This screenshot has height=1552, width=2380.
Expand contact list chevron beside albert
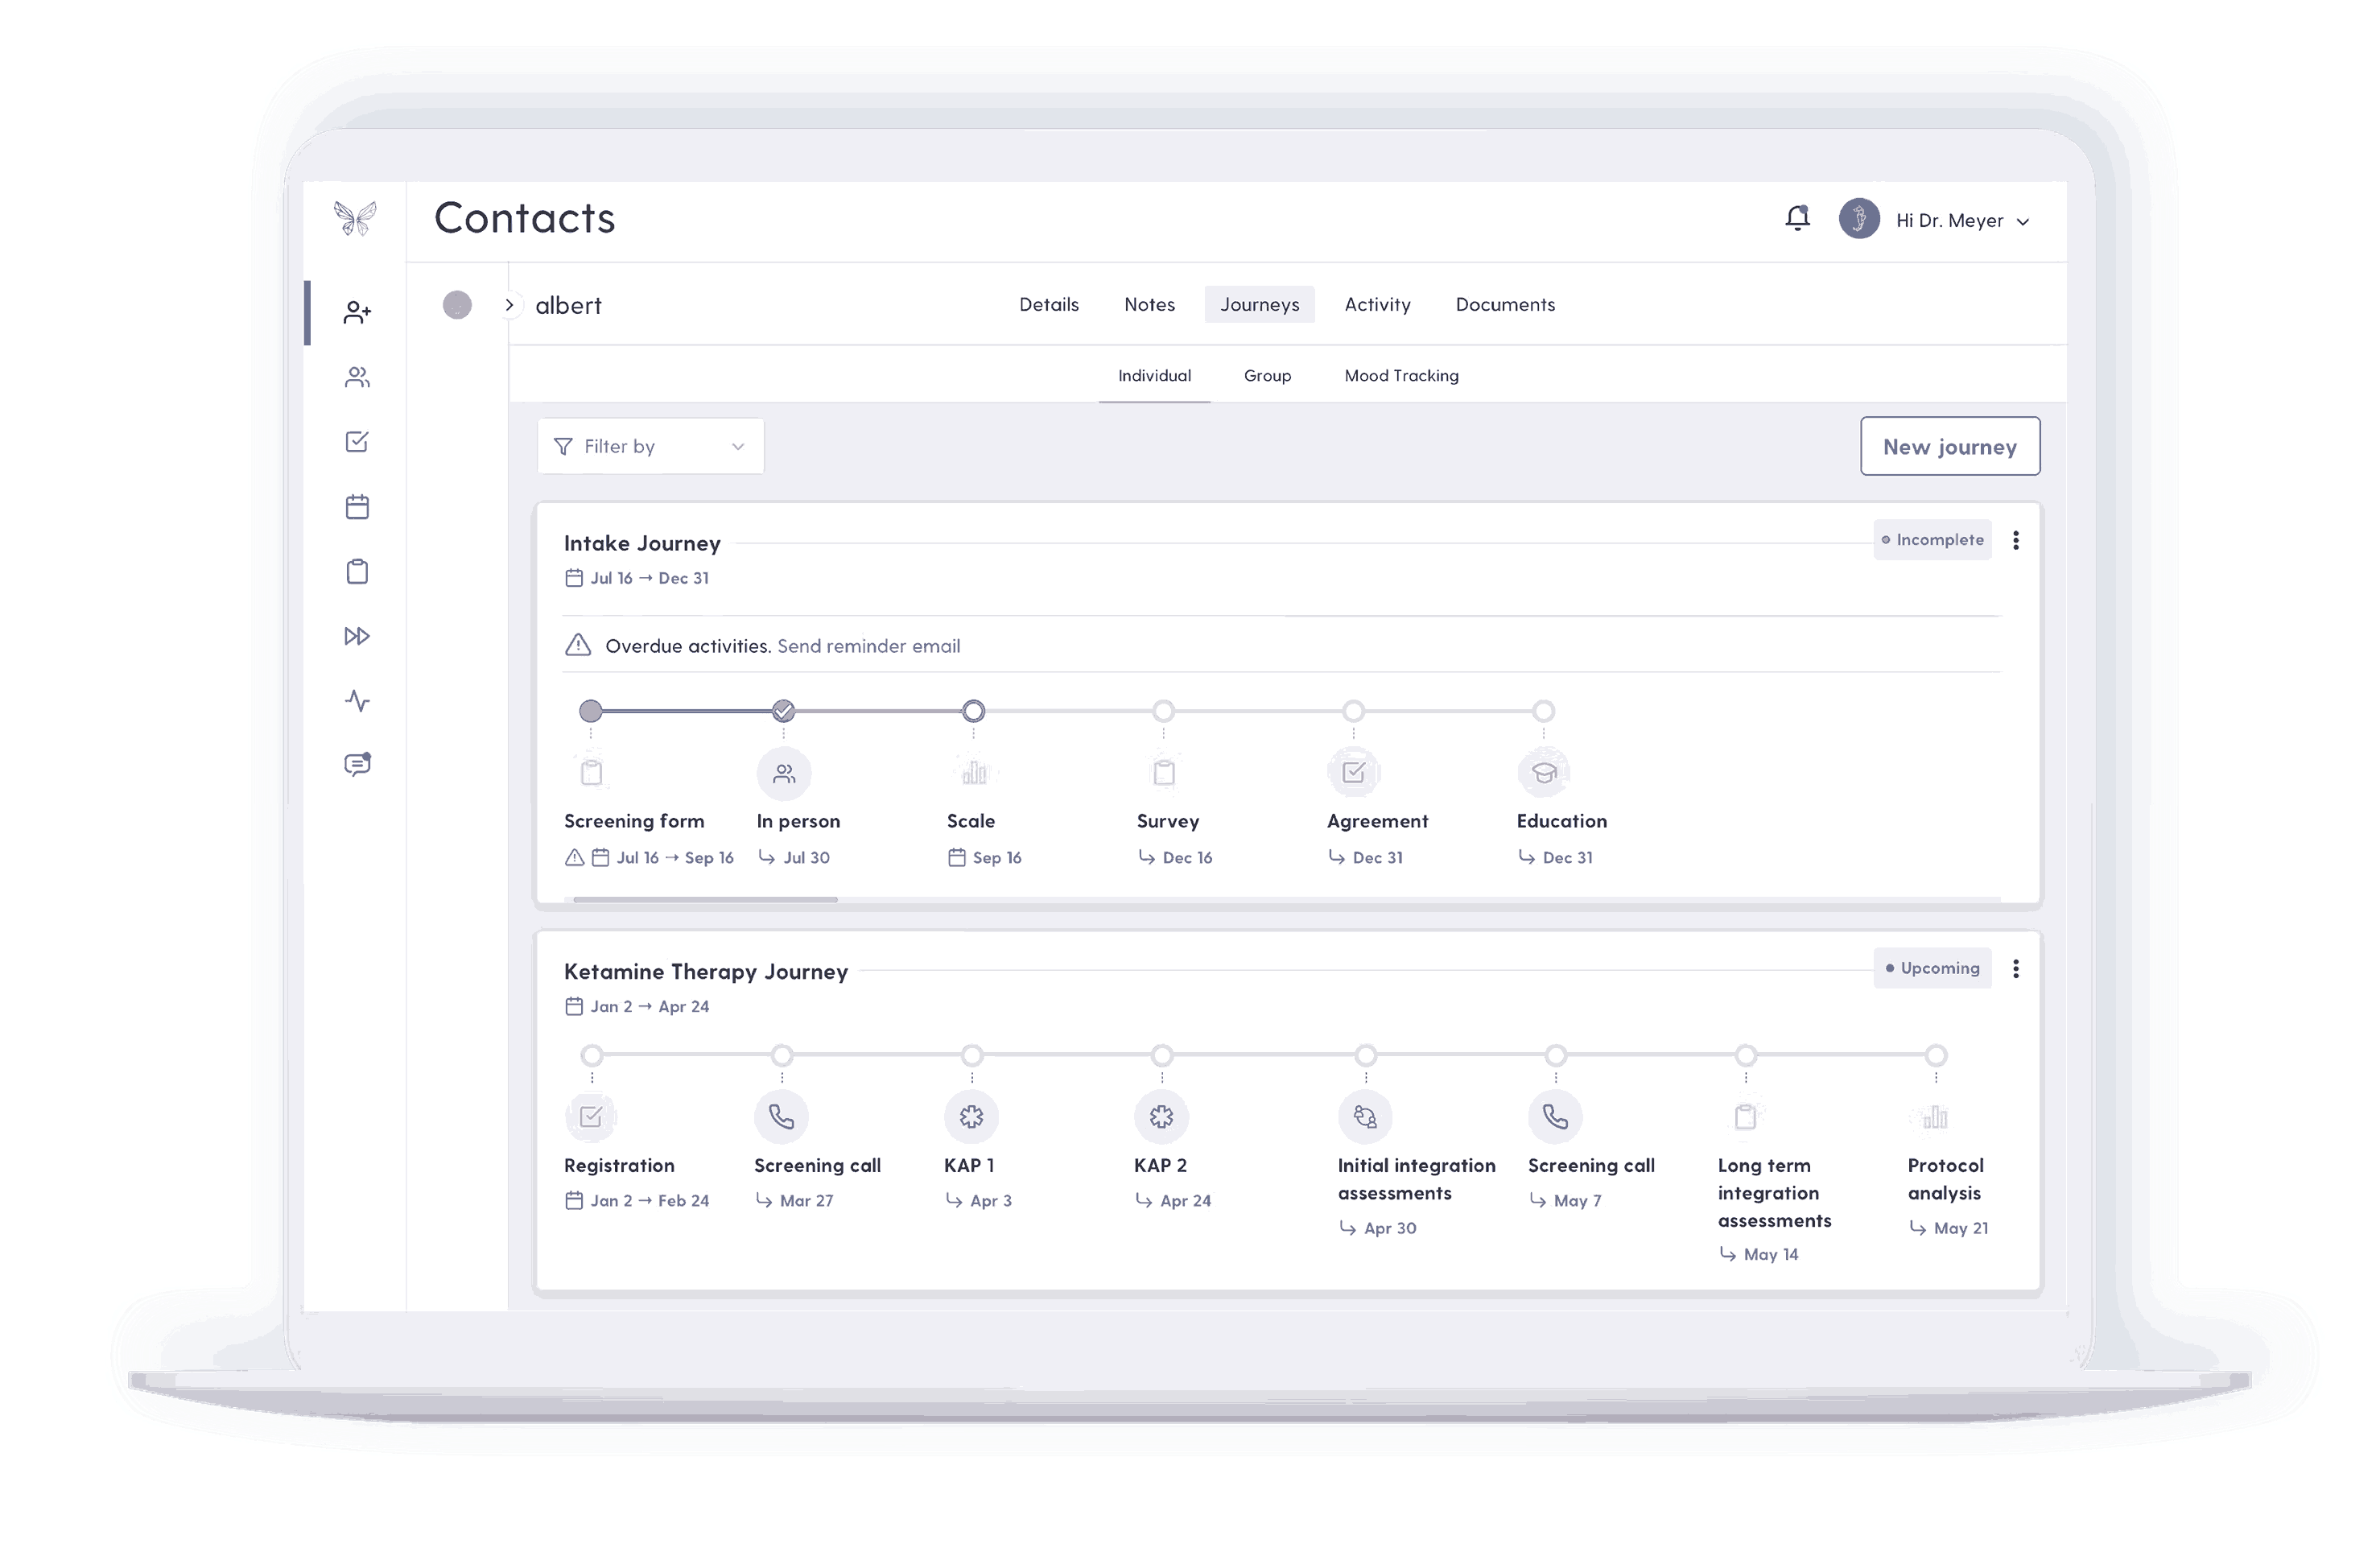tap(509, 305)
